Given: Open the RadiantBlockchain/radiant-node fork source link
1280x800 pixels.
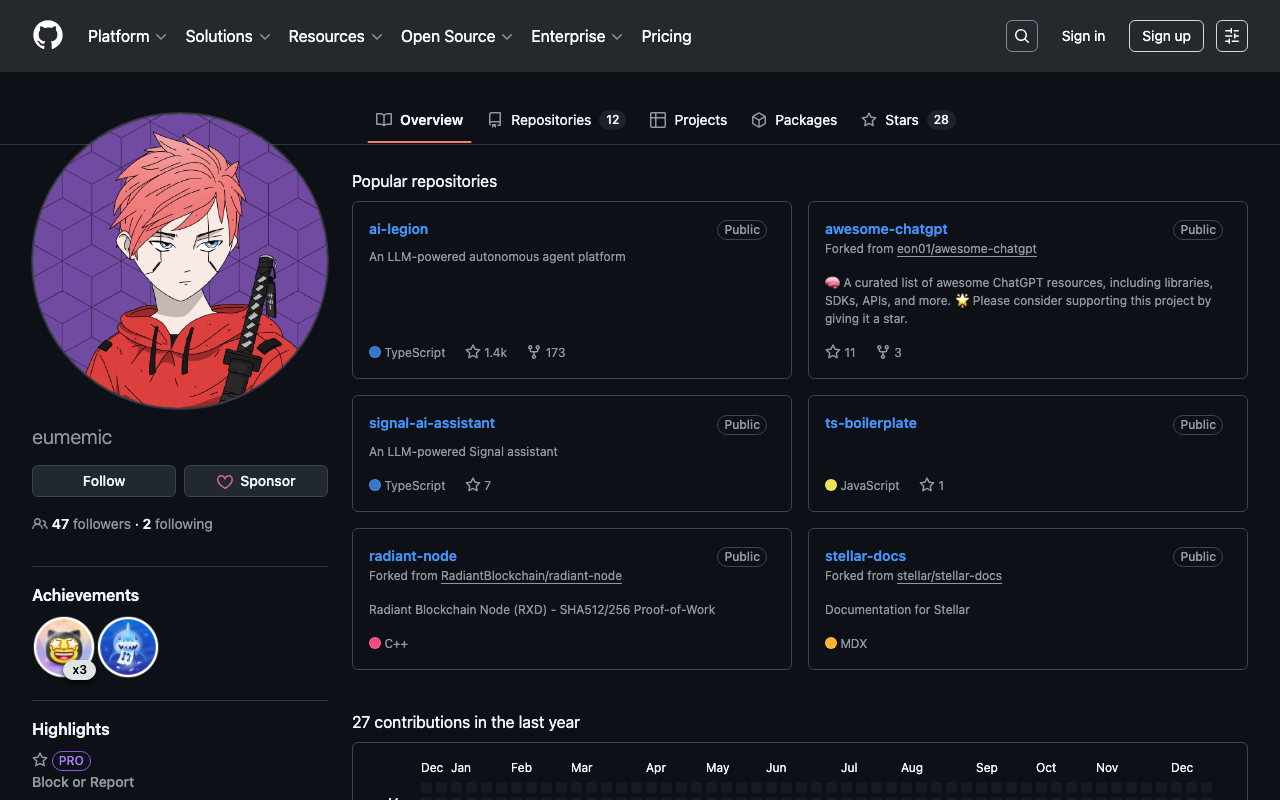Looking at the screenshot, I should [x=531, y=576].
